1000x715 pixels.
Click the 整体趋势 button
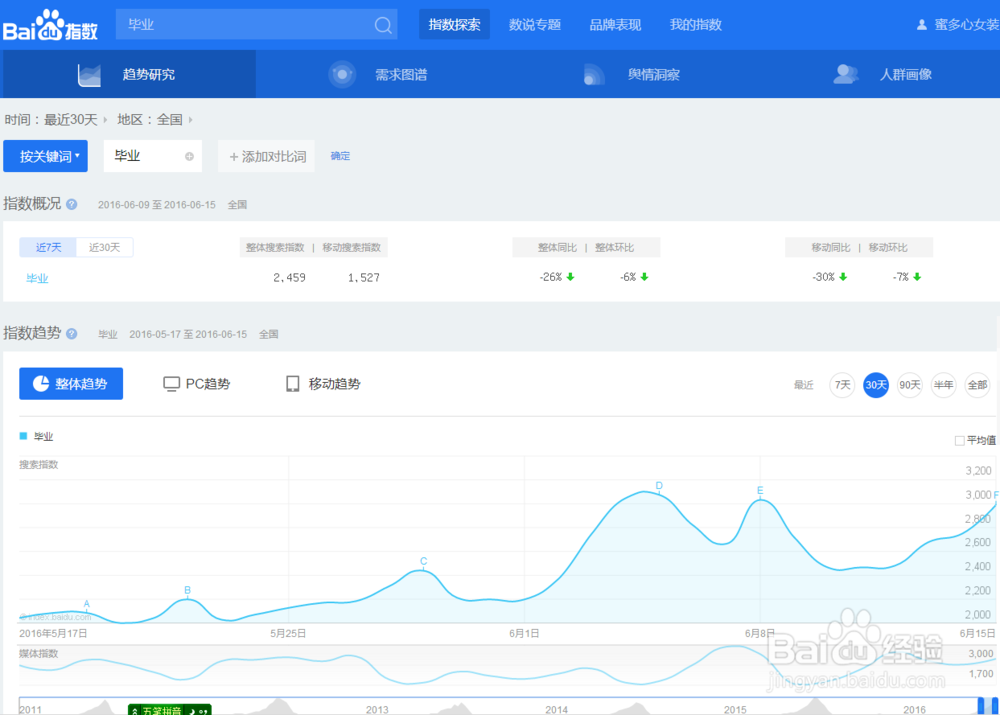[x=71, y=383]
